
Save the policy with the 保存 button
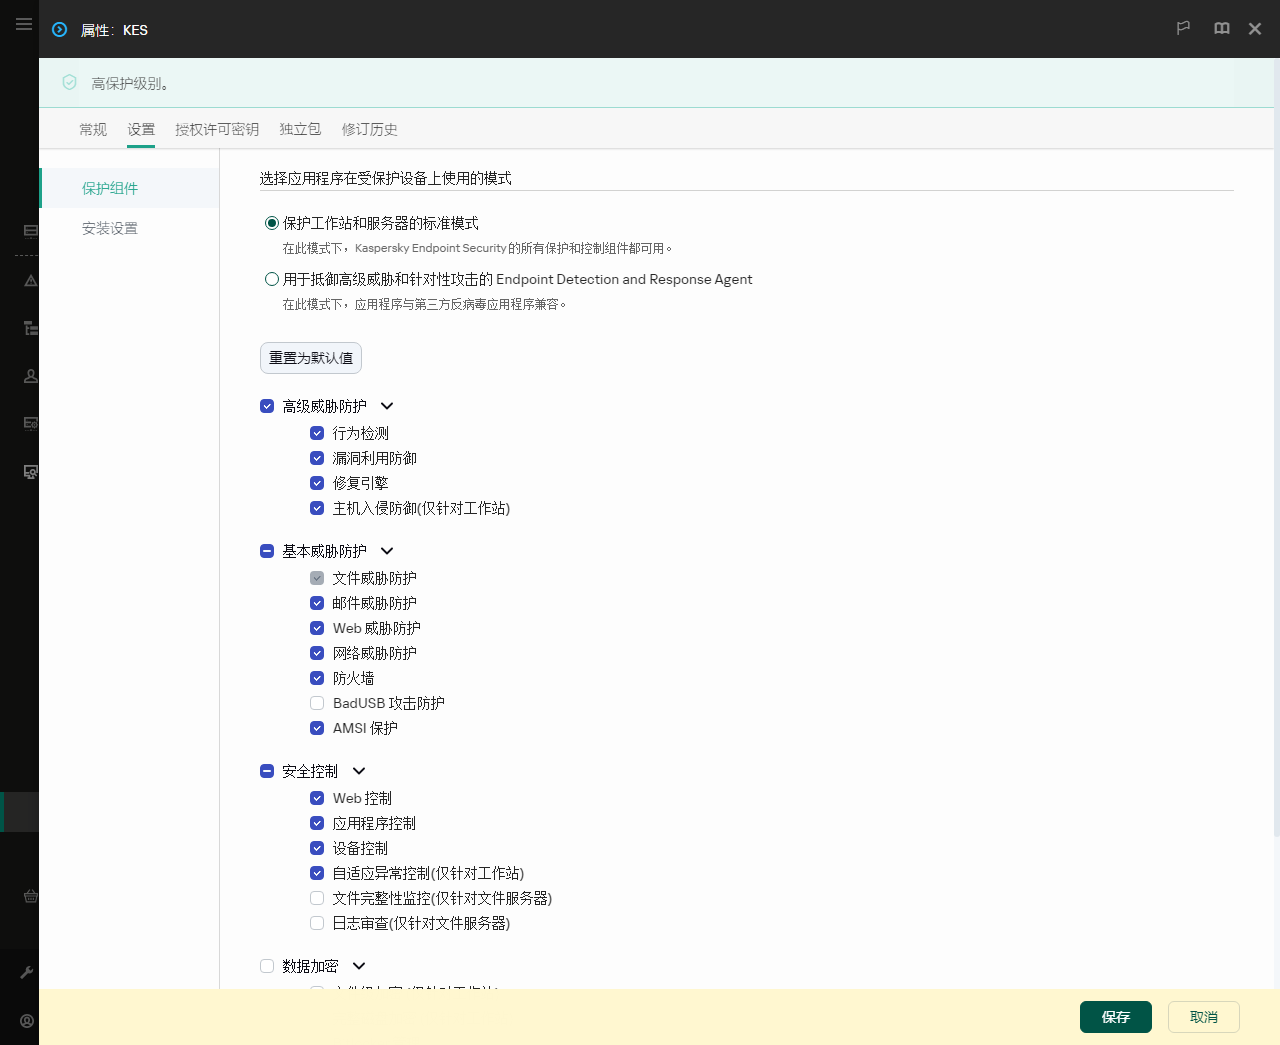[1115, 1016]
